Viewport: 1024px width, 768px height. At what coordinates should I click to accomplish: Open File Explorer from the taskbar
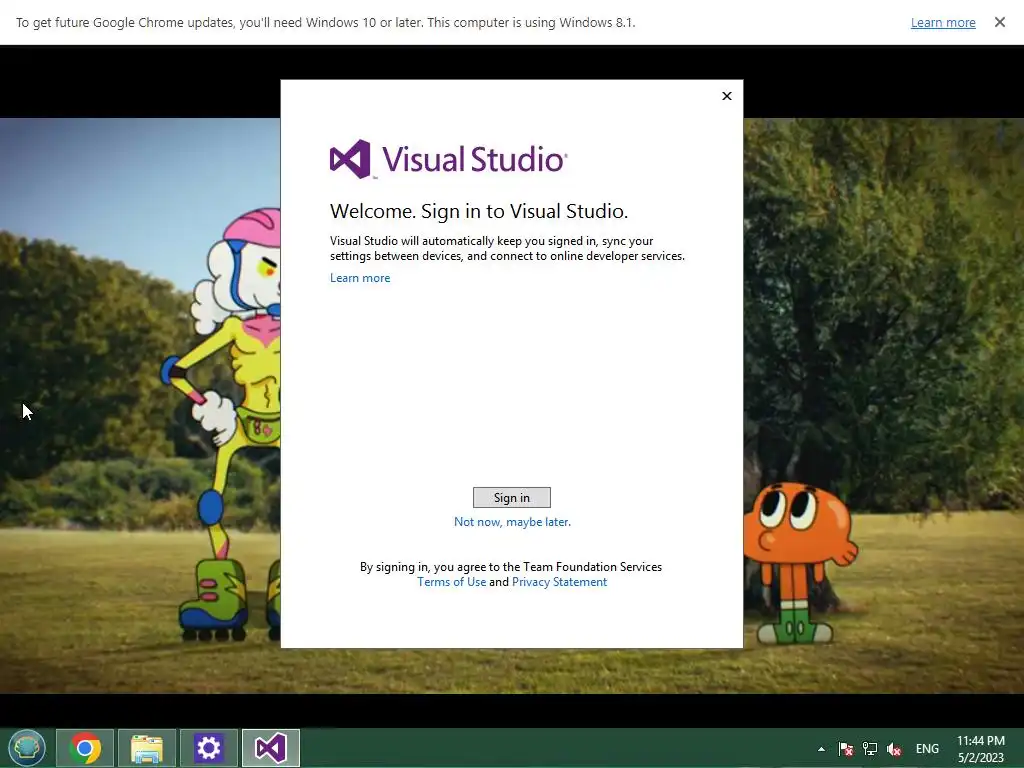click(147, 748)
